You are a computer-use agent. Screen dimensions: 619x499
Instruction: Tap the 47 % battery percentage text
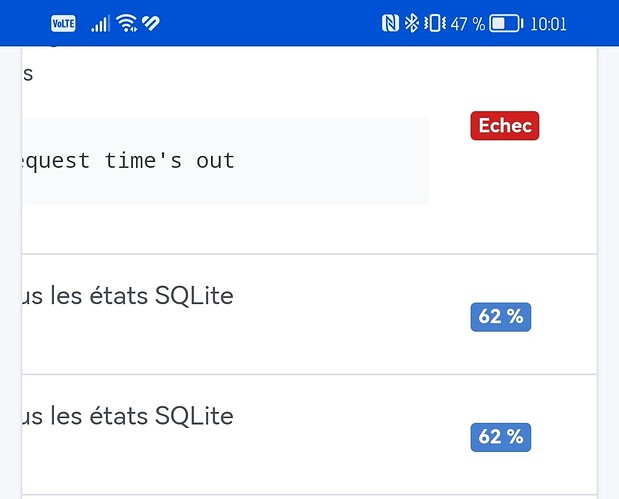(467, 23)
